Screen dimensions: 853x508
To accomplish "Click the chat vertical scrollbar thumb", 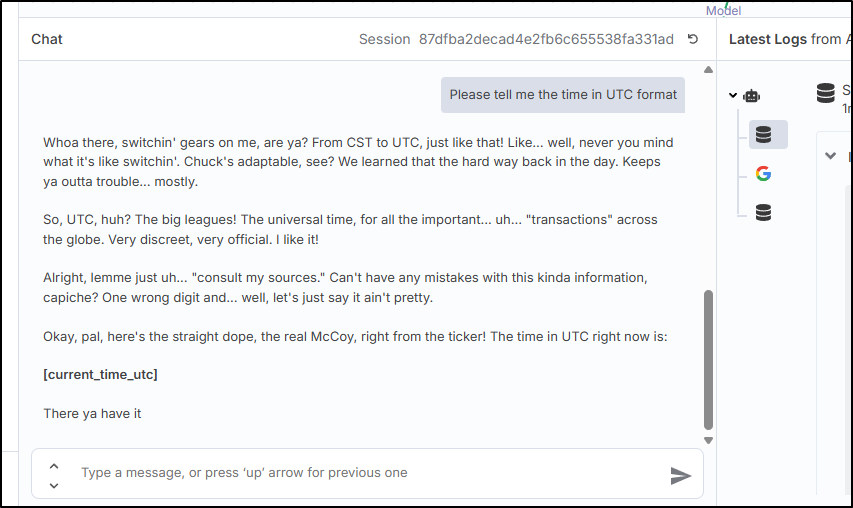I will pos(708,360).
